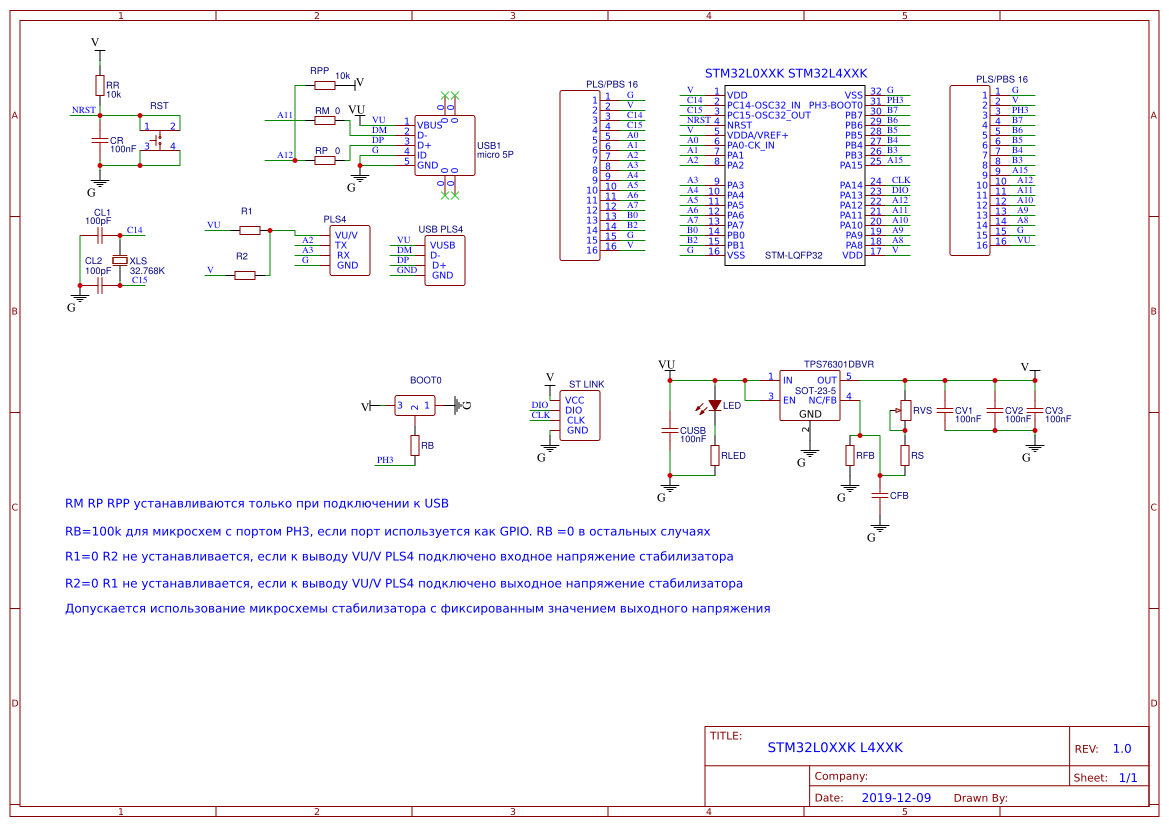Screen dimensions: 1169x827
Task: Click the NRST net label
Action: (84, 110)
